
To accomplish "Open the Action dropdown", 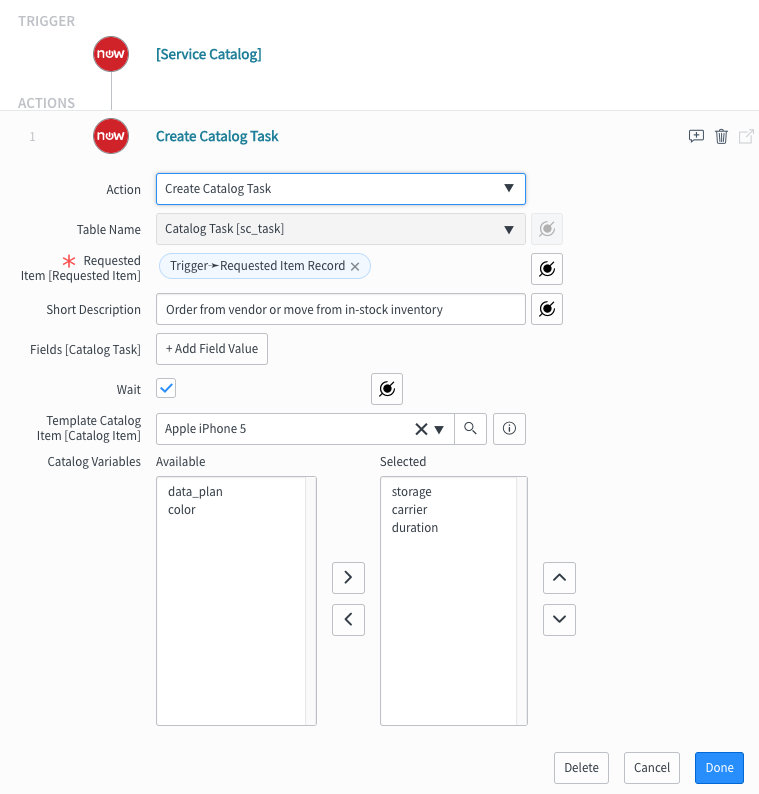I will coord(341,189).
